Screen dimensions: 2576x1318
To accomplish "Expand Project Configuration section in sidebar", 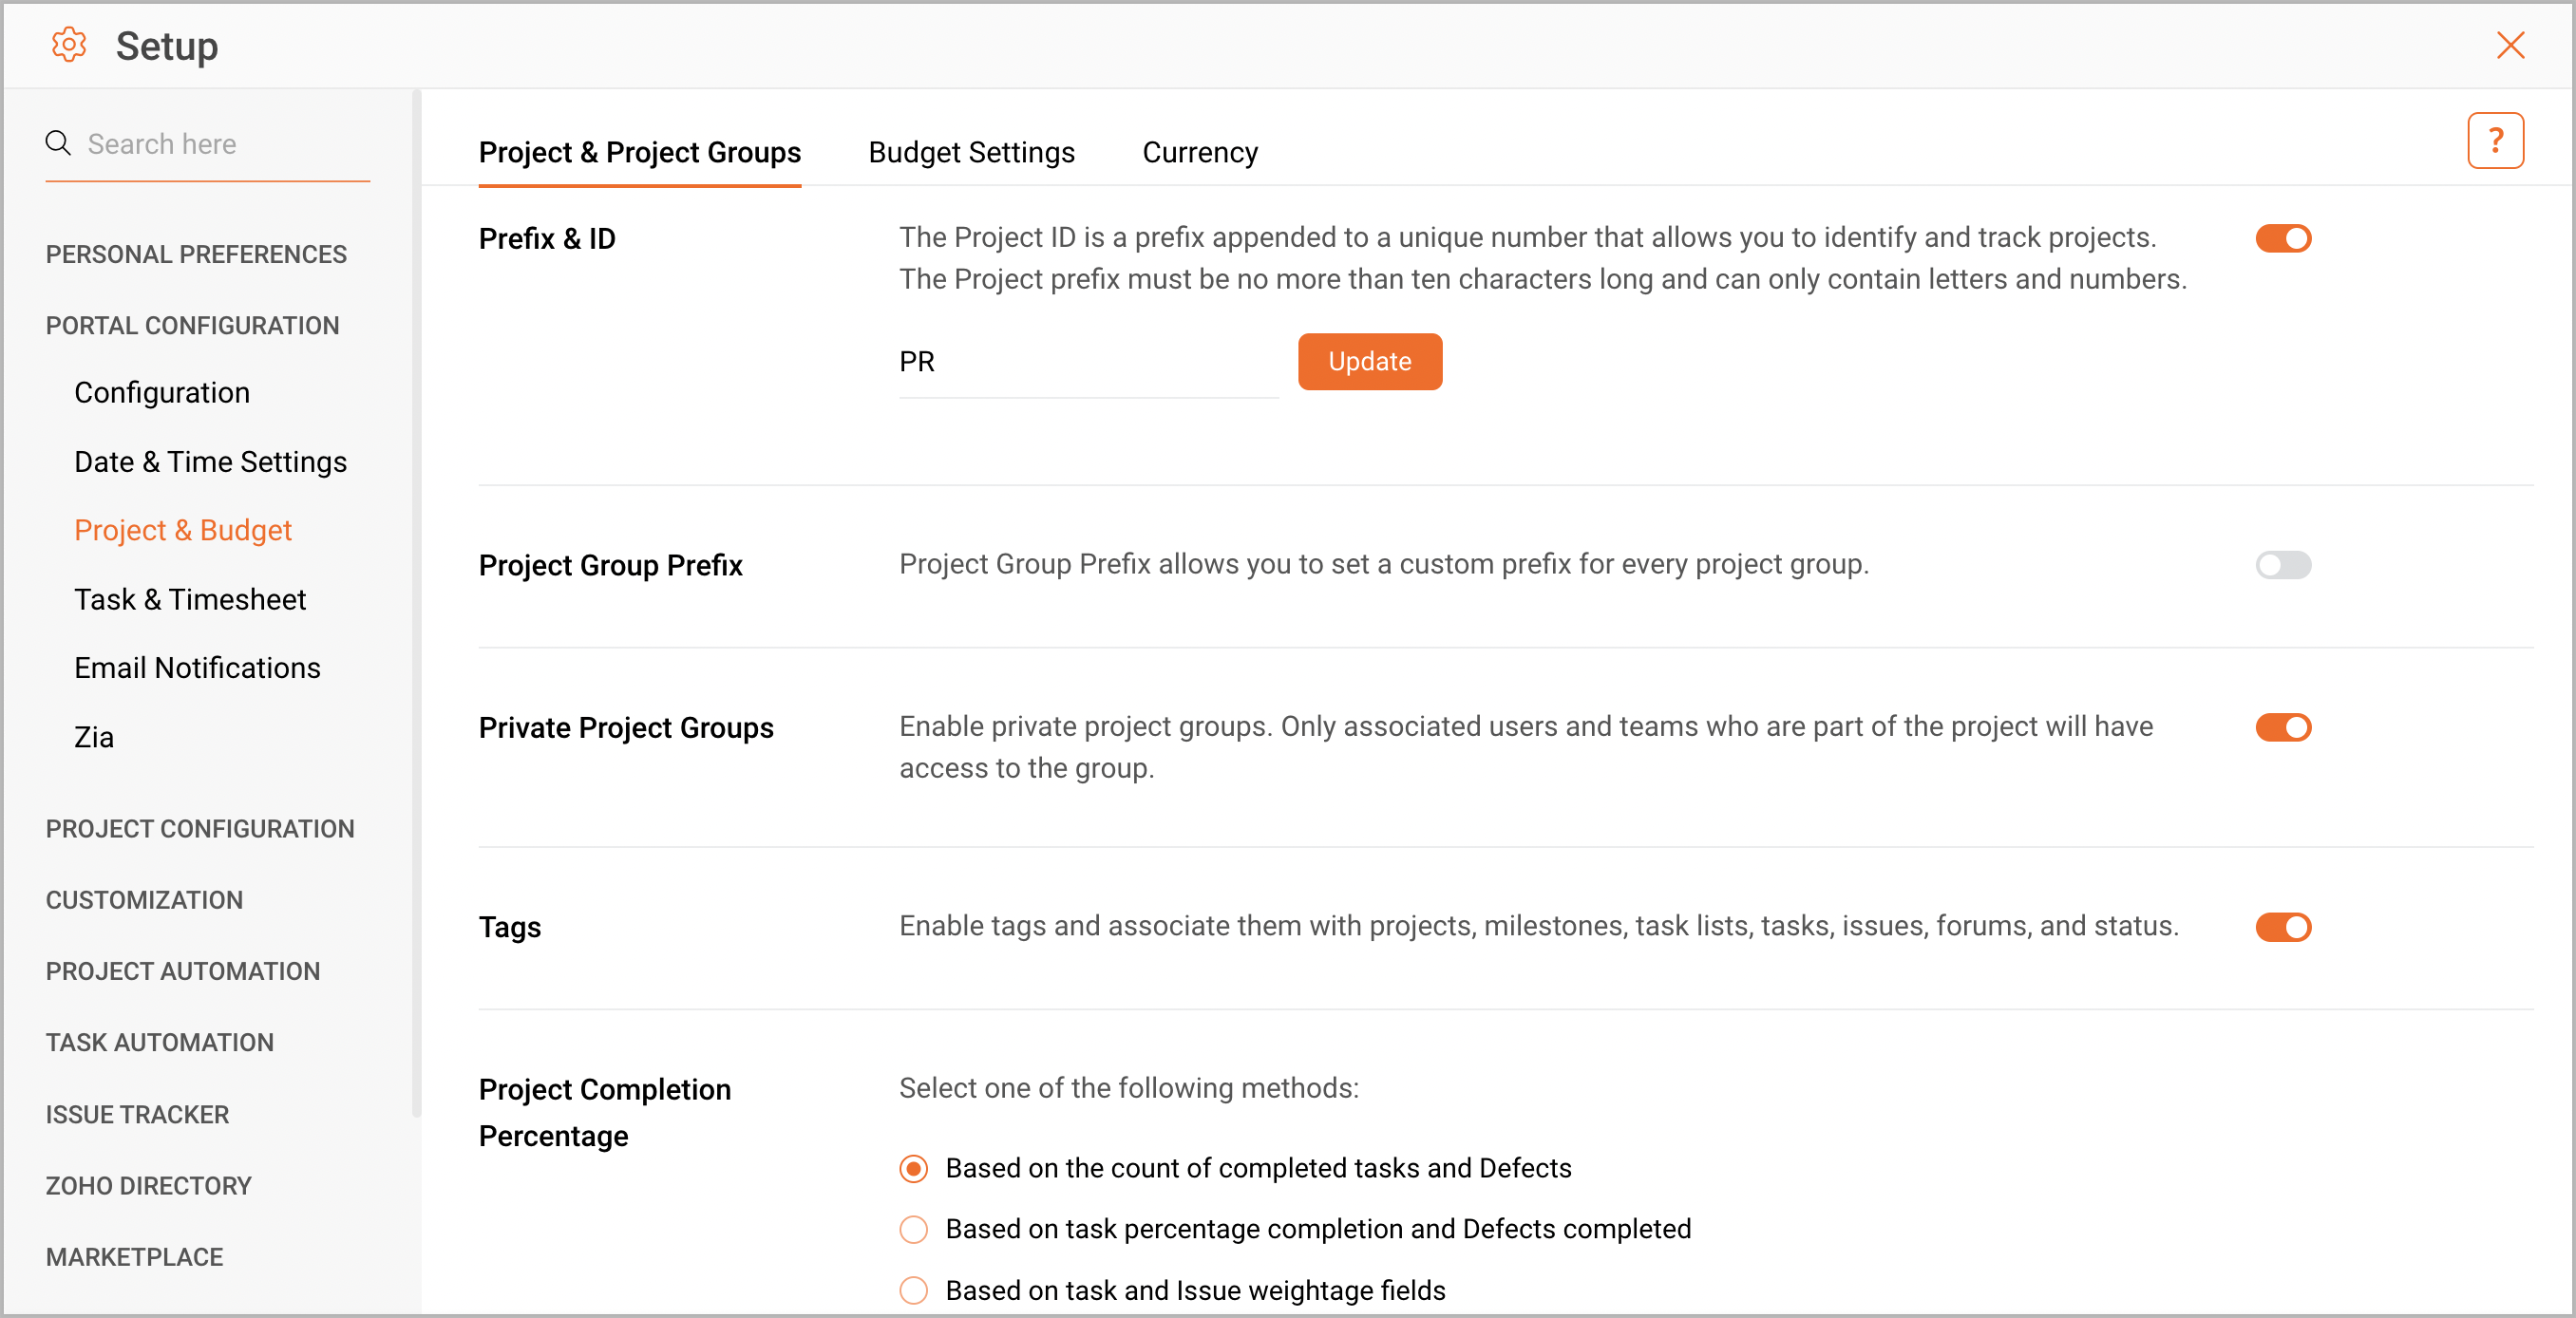I will pyautogui.click(x=200, y=828).
